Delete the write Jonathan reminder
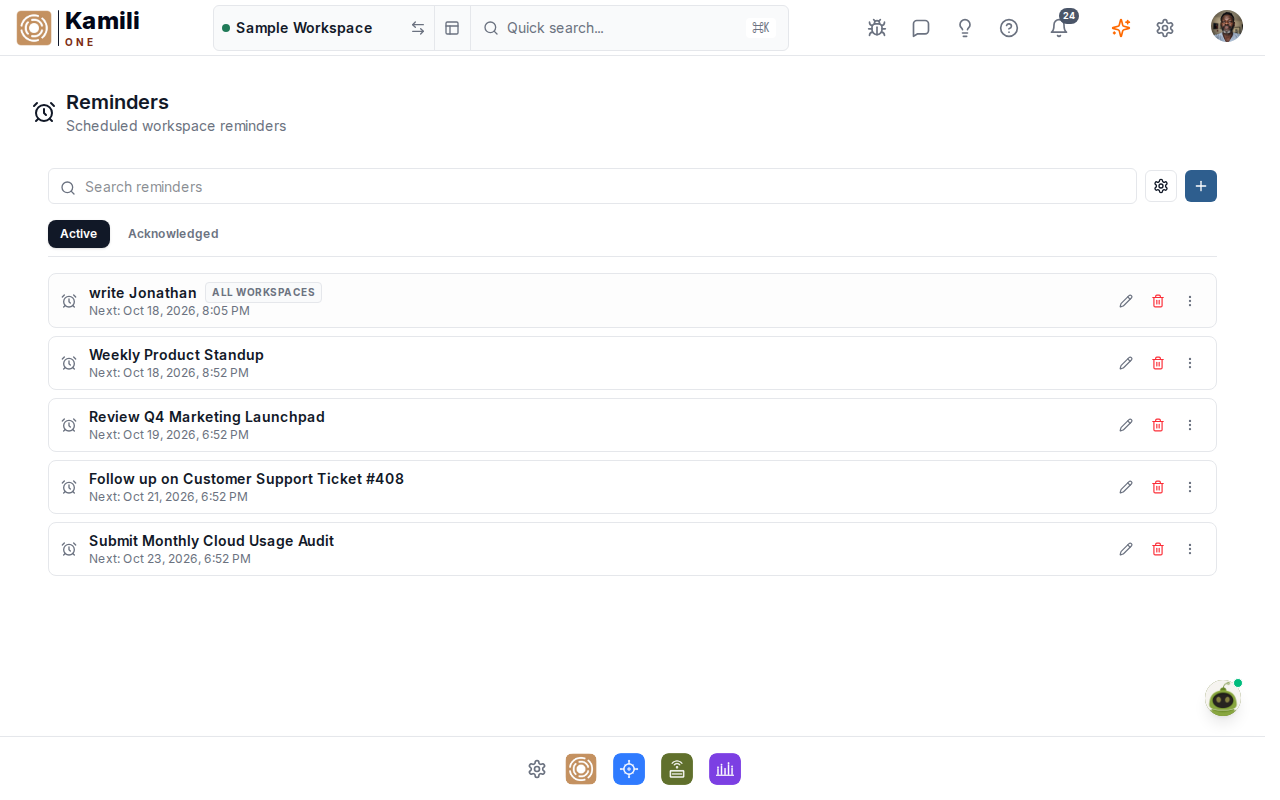1280x800 pixels. click(1158, 301)
